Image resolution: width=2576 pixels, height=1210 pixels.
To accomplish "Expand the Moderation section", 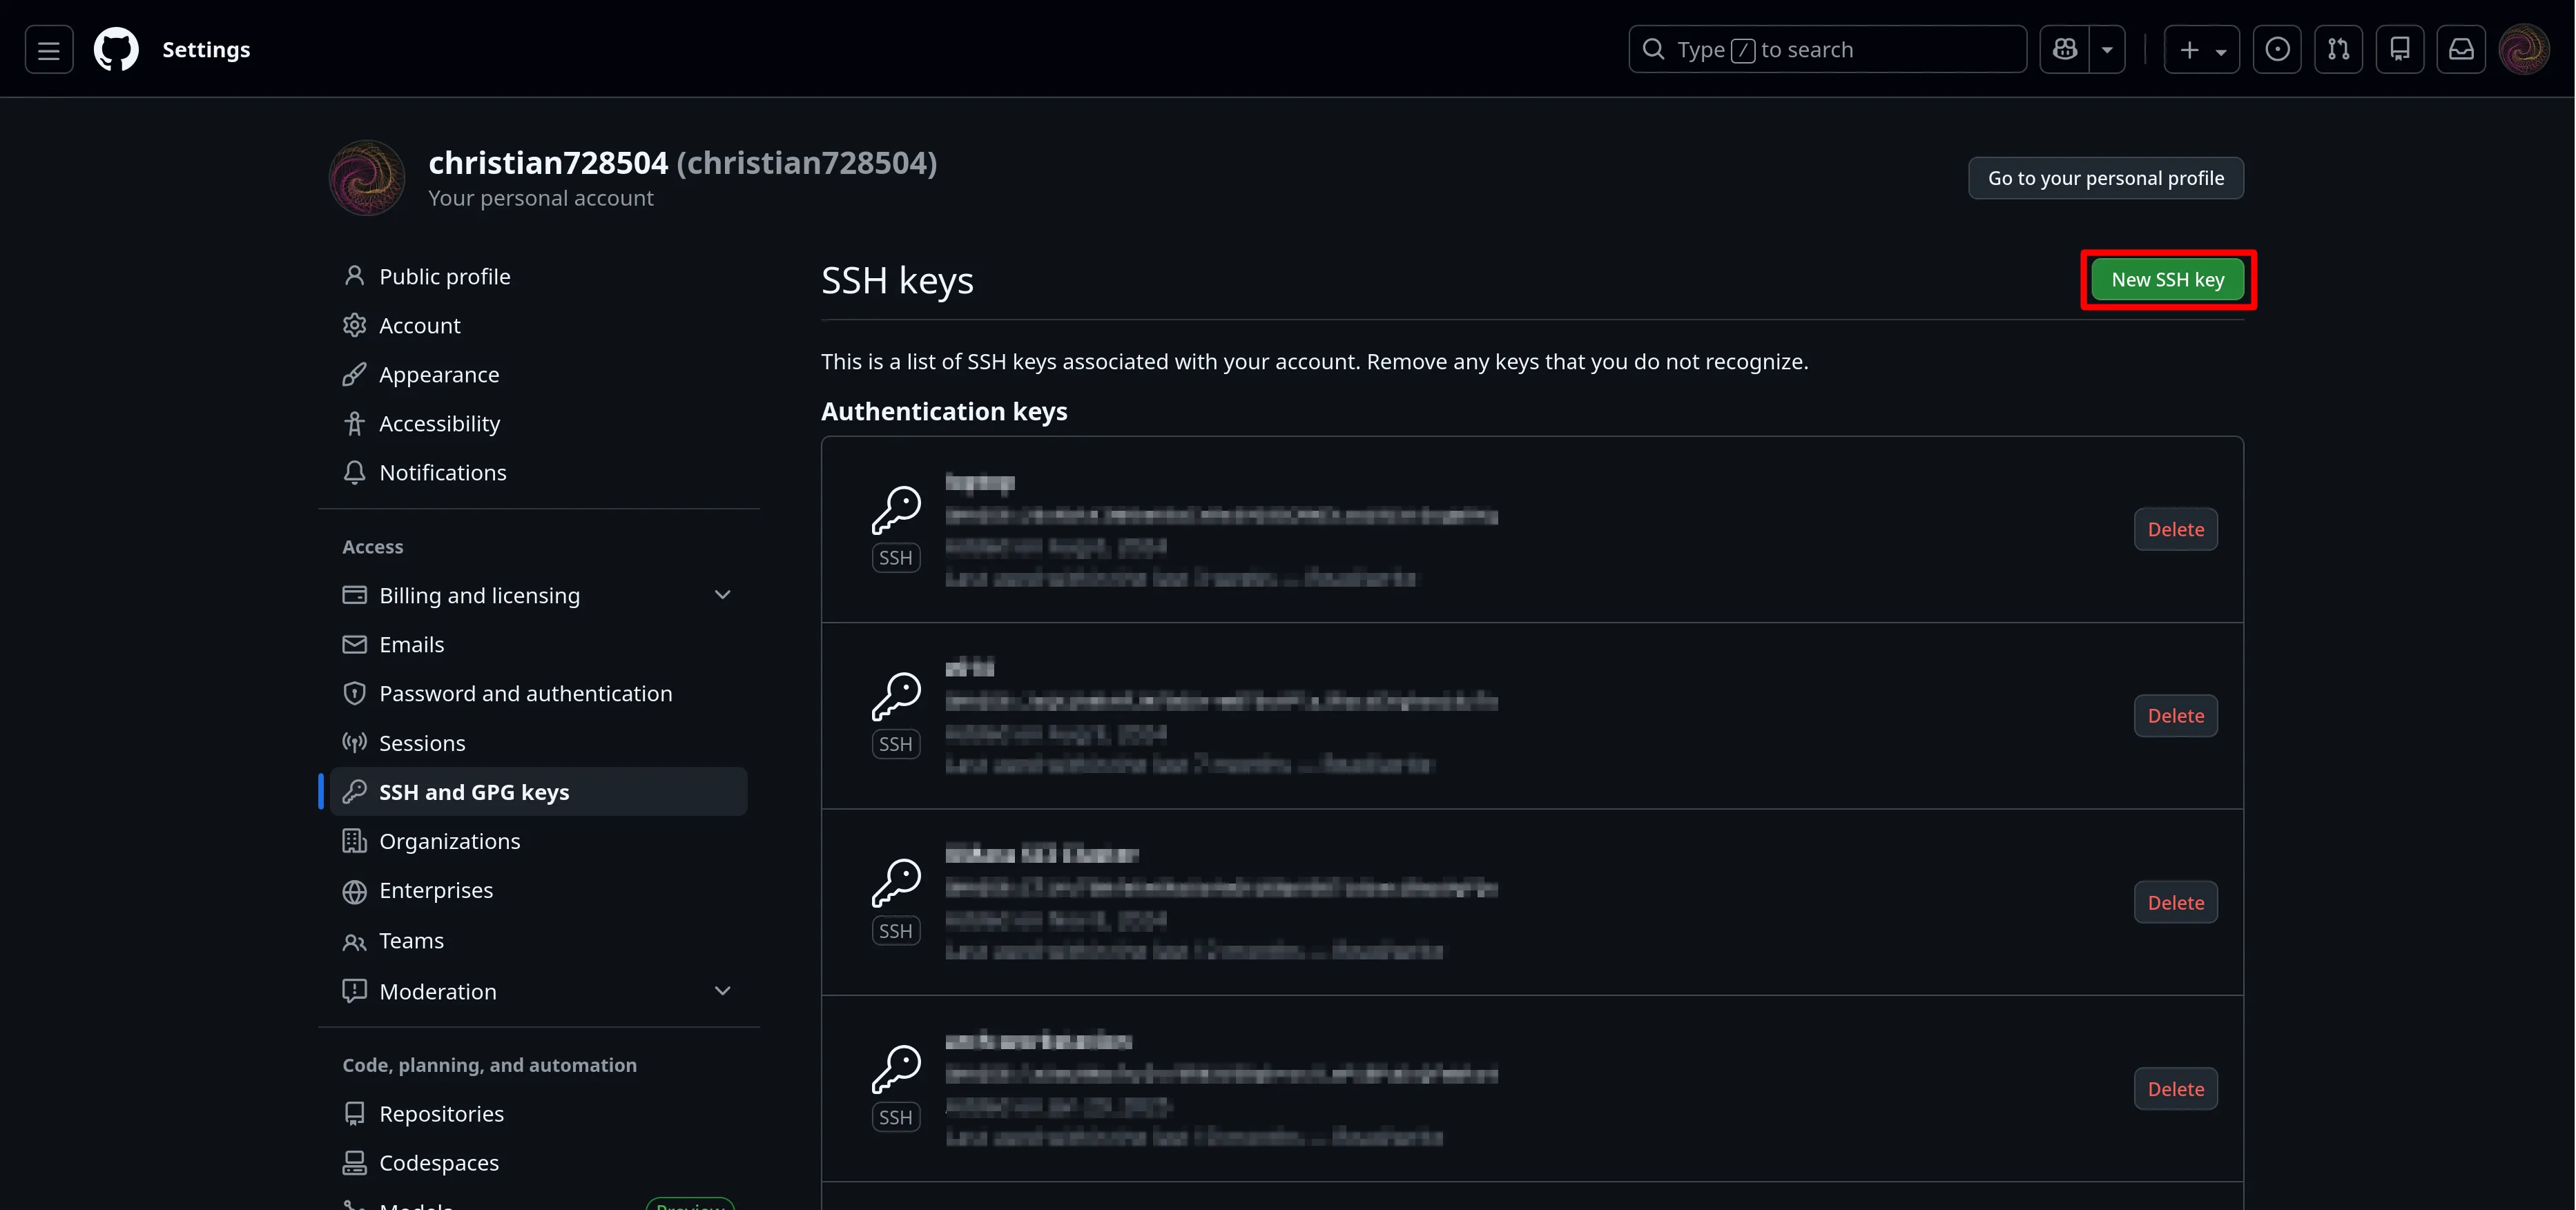I will pyautogui.click(x=722, y=991).
